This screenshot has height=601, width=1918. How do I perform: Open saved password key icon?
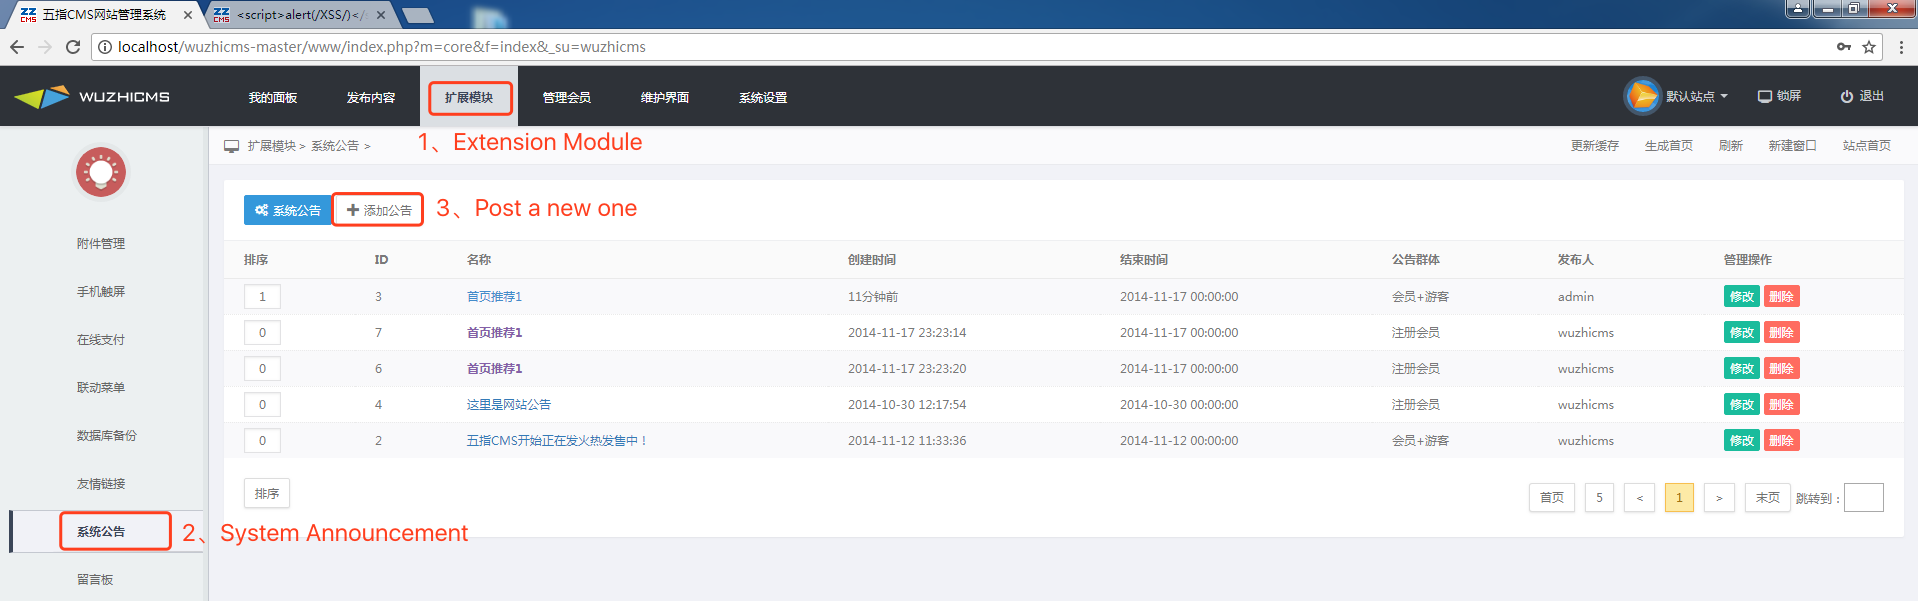[x=1843, y=47]
